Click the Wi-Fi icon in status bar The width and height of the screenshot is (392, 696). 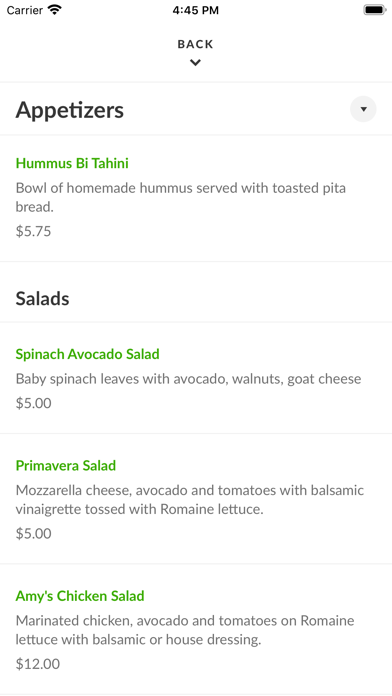[55, 10]
